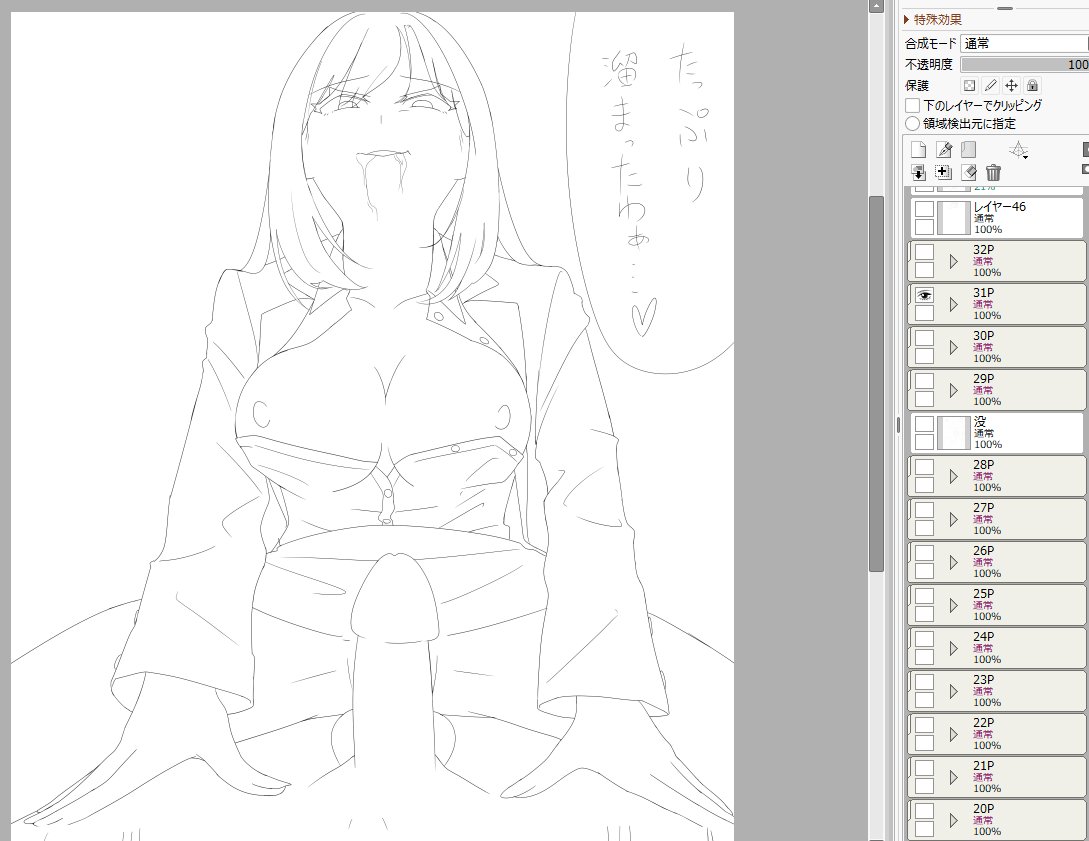Hide layer 31P via its eye toggle
This screenshot has width=1089, height=841.
[x=923, y=295]
